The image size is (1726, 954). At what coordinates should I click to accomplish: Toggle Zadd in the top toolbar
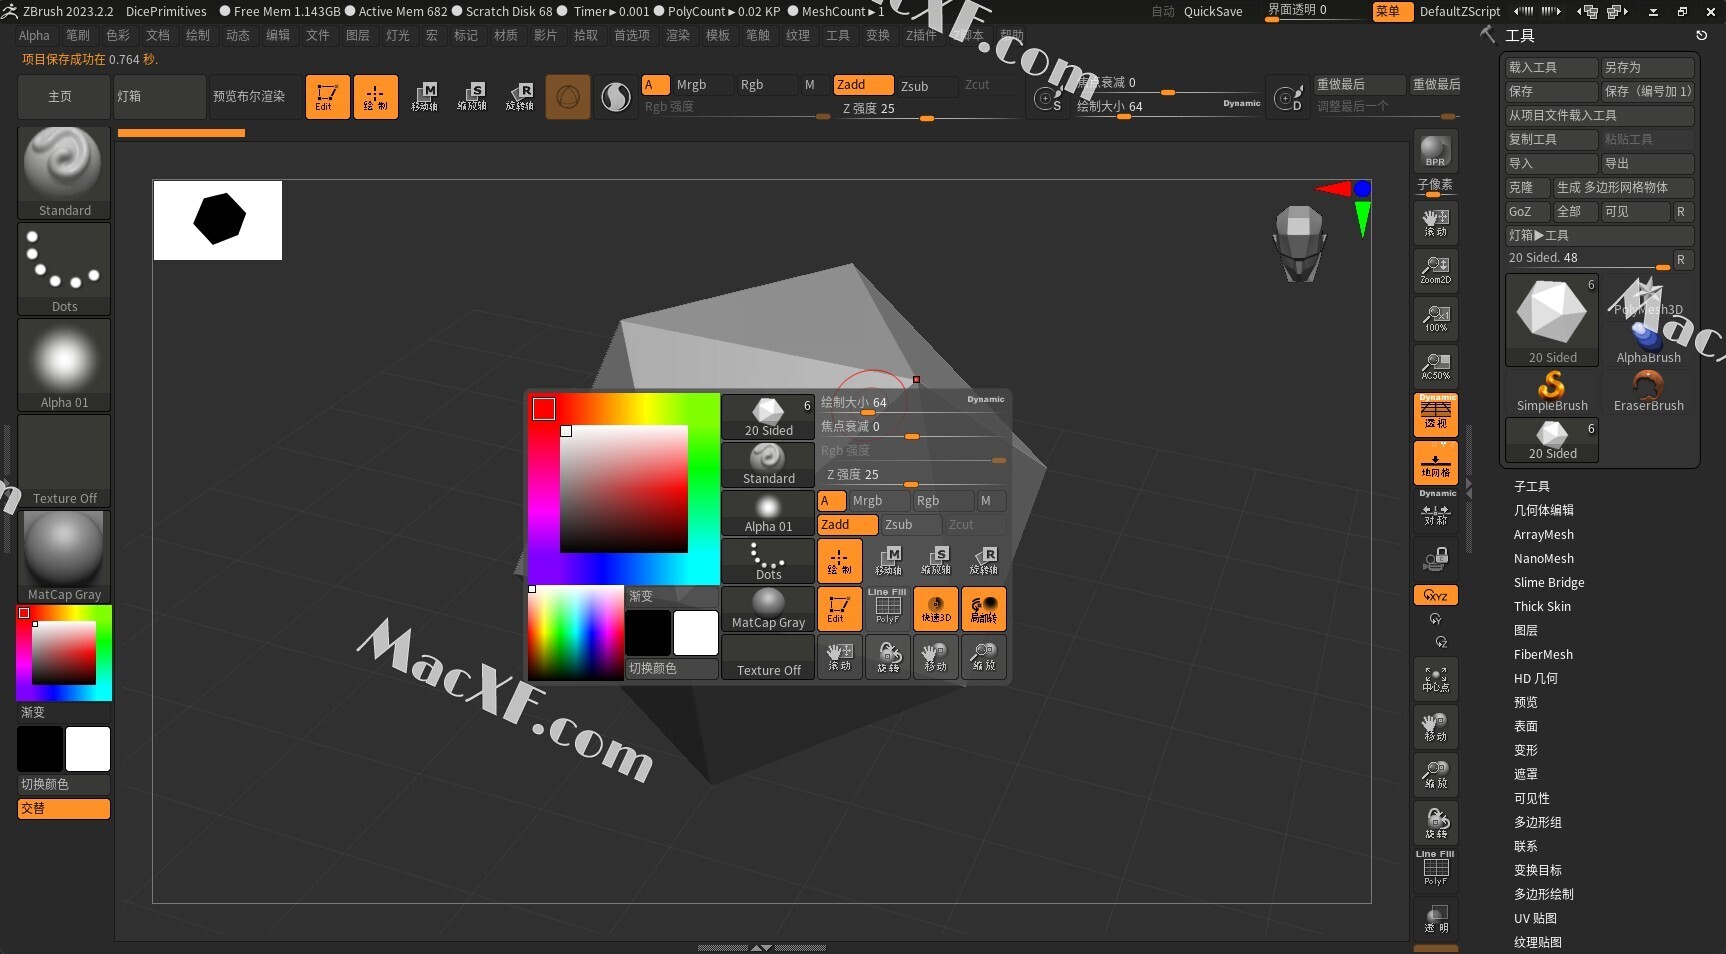point(864,85)
